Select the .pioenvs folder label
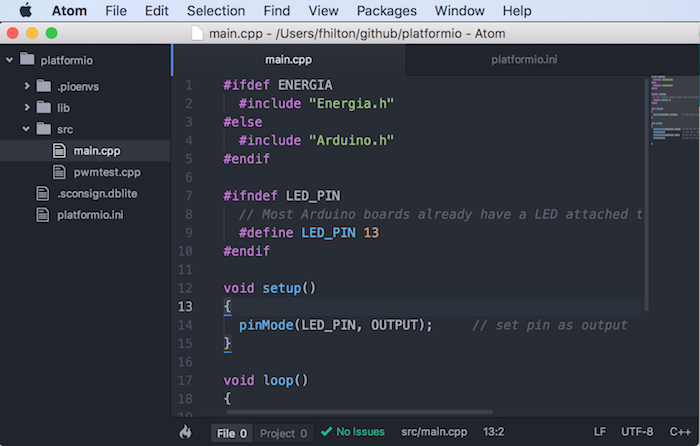 [78, 87]
